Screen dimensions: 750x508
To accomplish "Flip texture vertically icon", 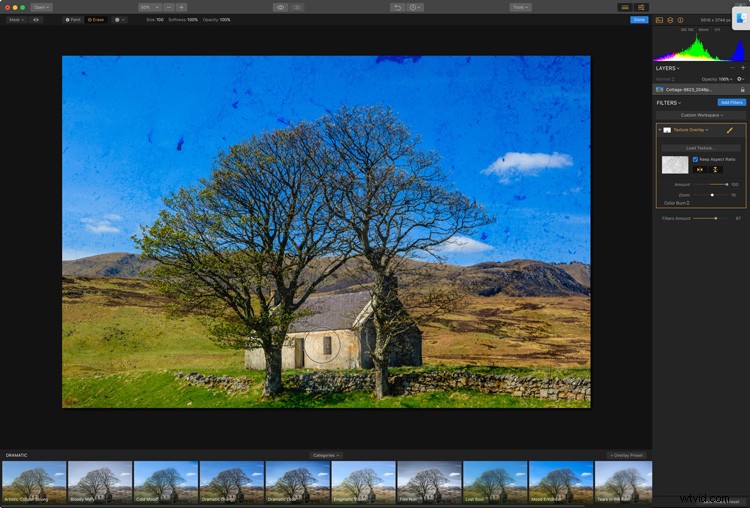I will pos(716,170).
